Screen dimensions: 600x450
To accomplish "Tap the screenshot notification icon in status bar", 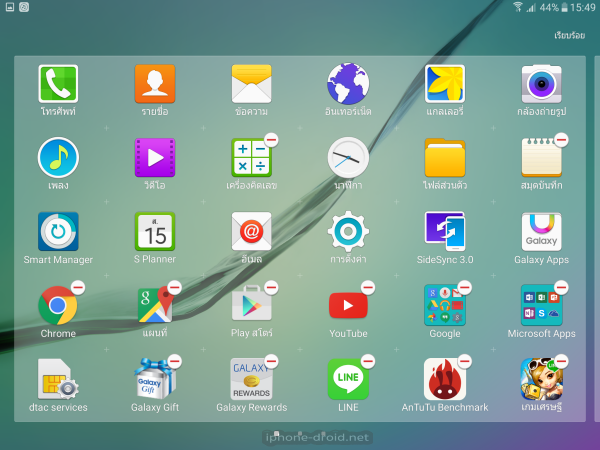I will (10, 7).
